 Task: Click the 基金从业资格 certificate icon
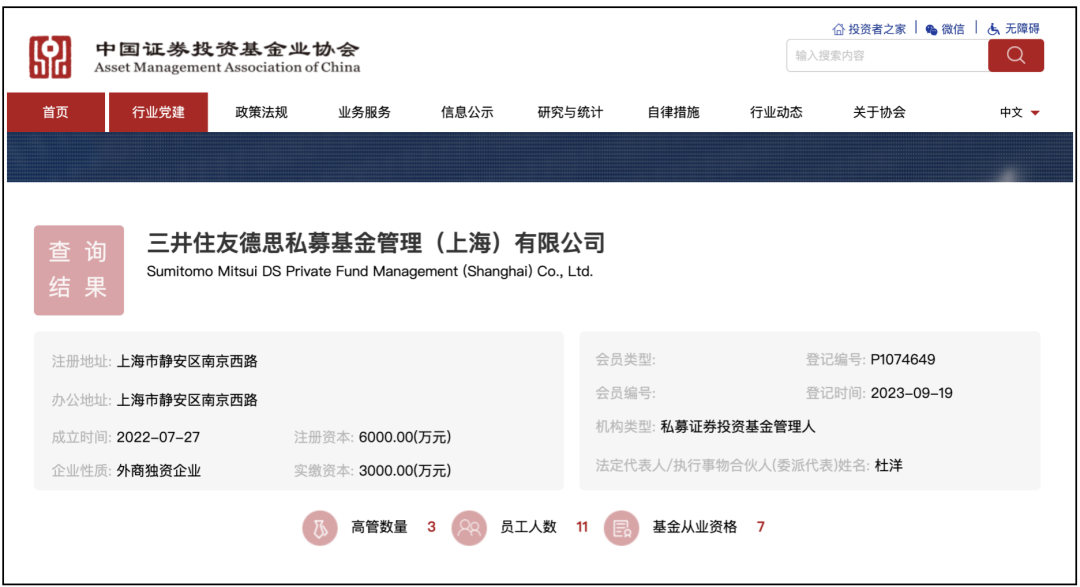coord(621,528)
